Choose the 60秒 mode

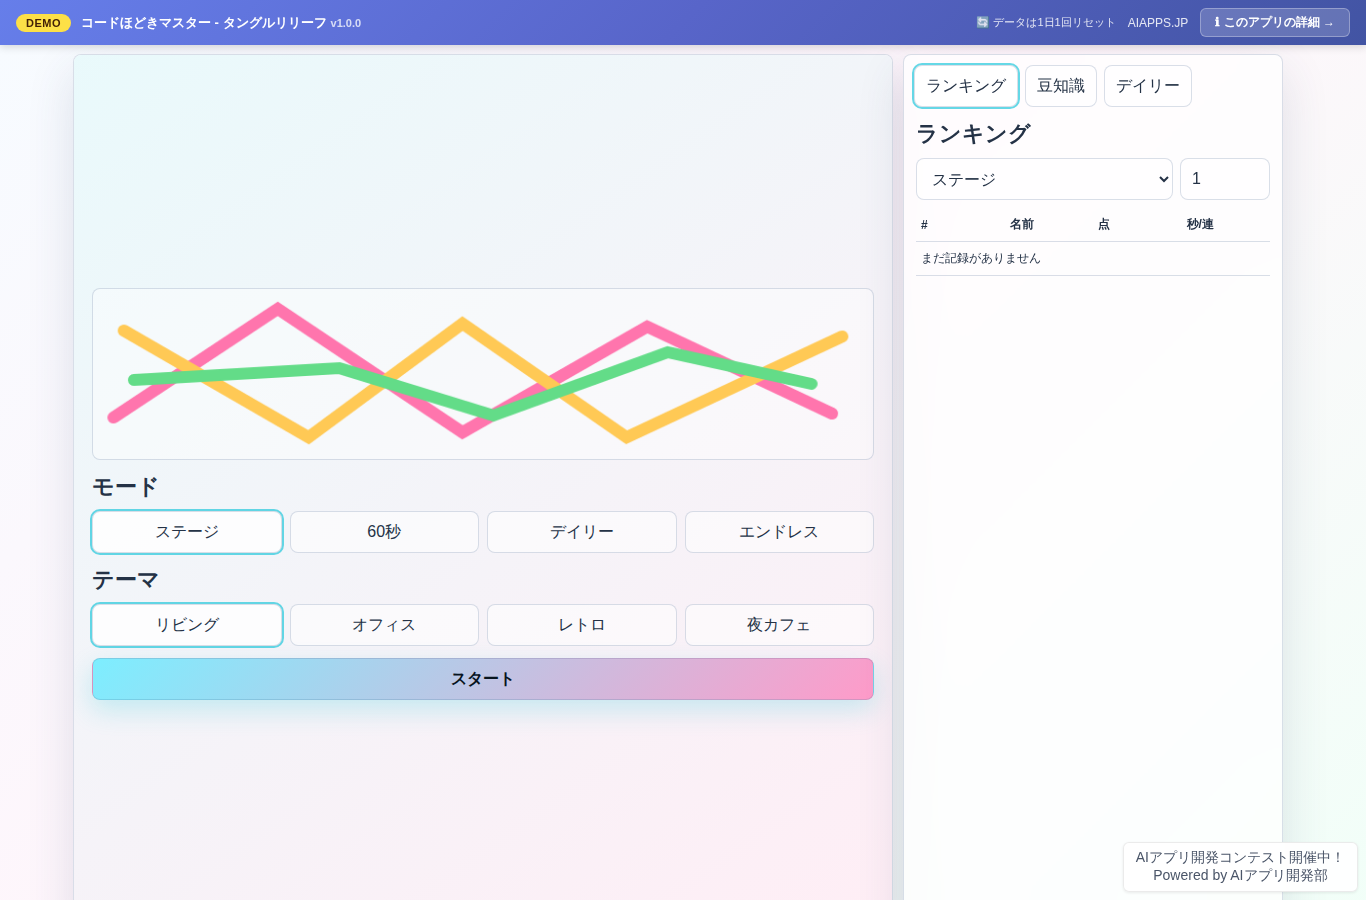384,532
